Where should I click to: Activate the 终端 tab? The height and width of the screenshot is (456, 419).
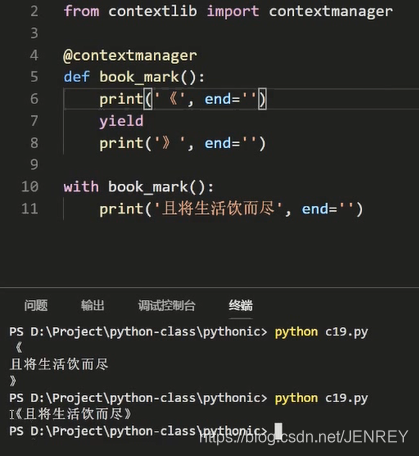[x=241, y=305]
